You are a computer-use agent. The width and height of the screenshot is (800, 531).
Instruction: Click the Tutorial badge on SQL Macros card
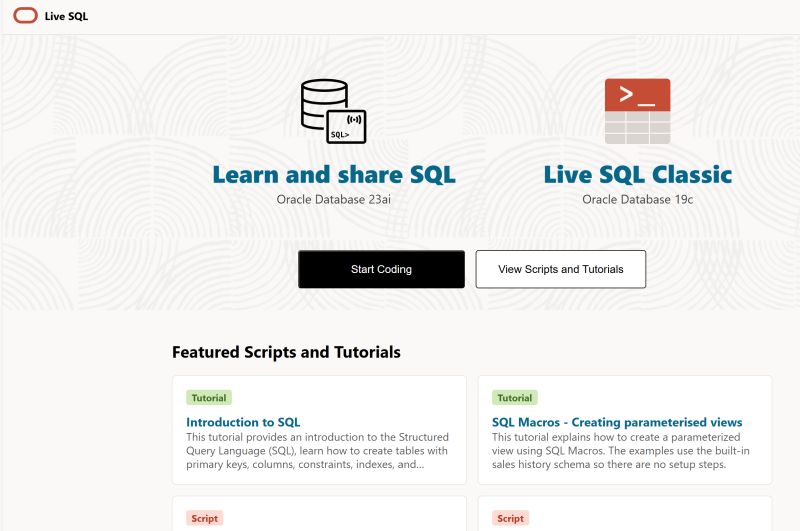pos(515,398)
